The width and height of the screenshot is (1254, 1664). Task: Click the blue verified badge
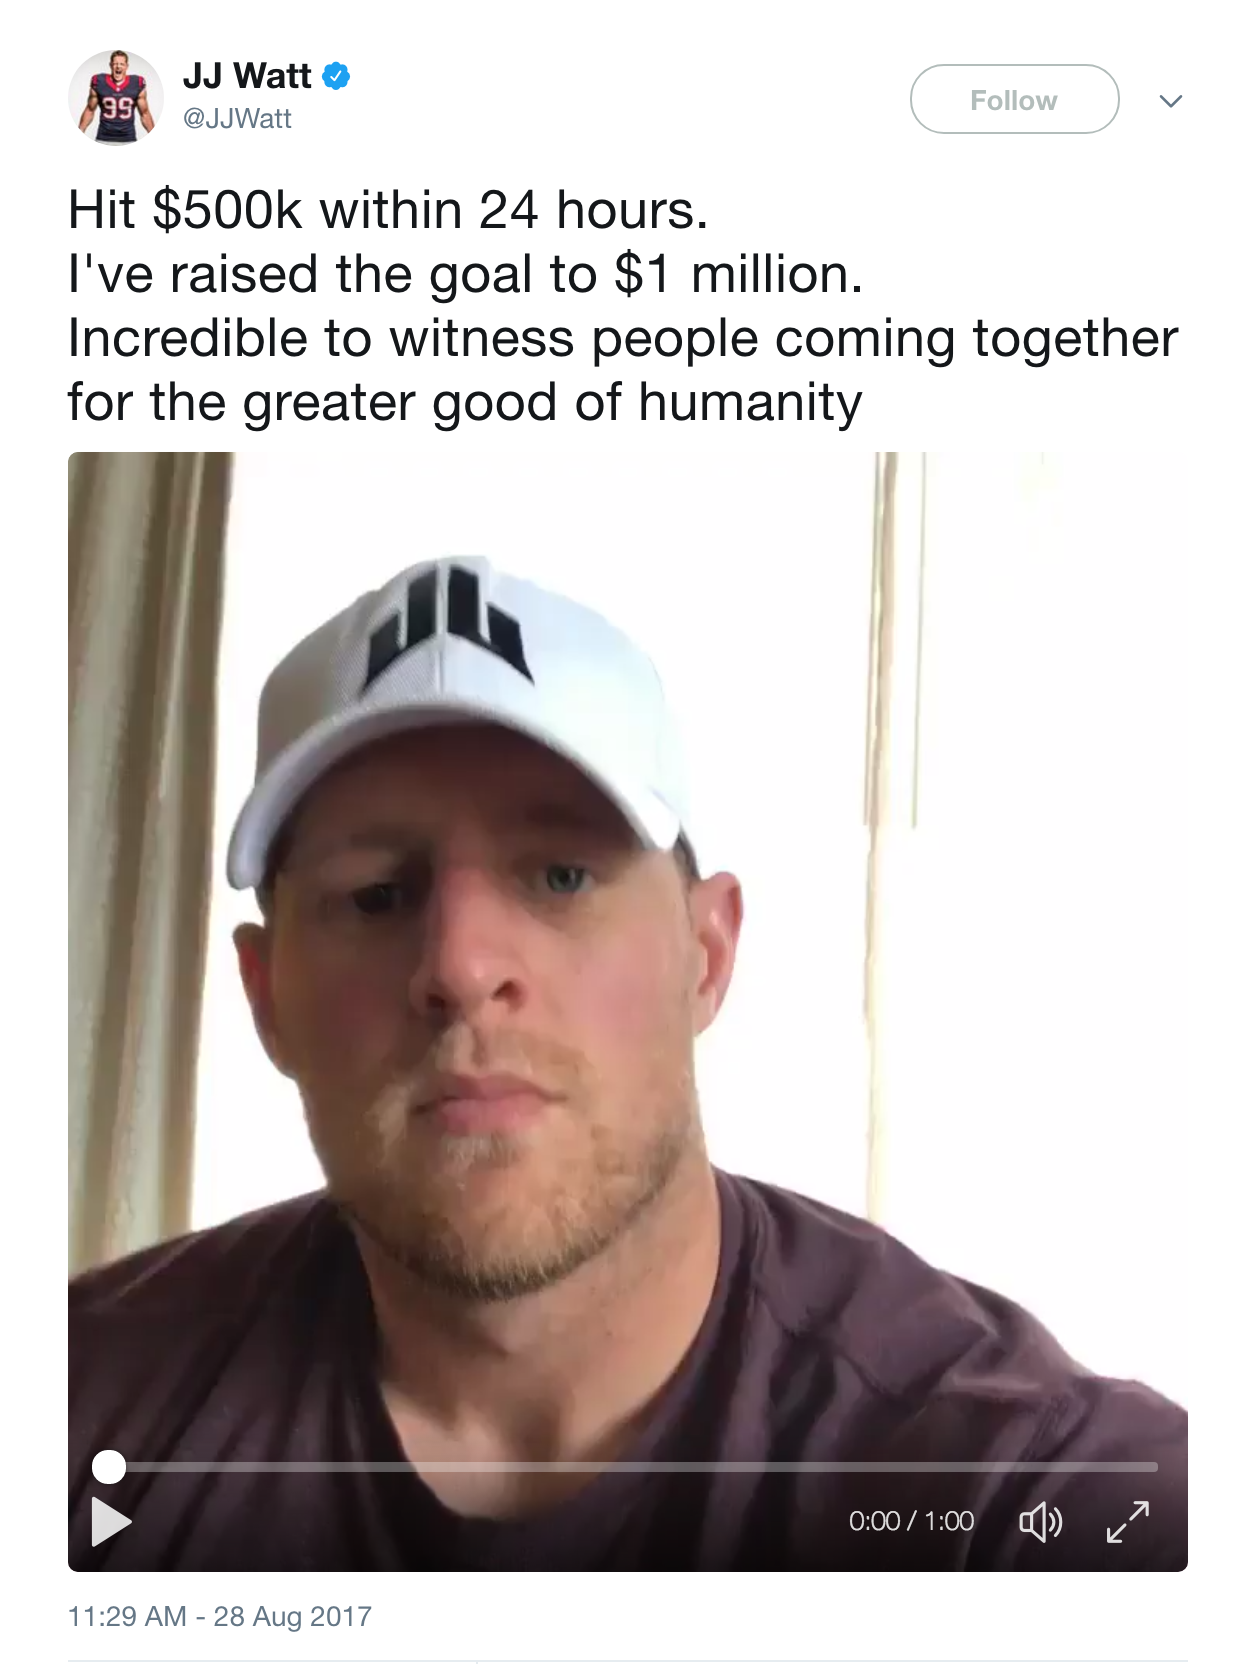point(336,76)
